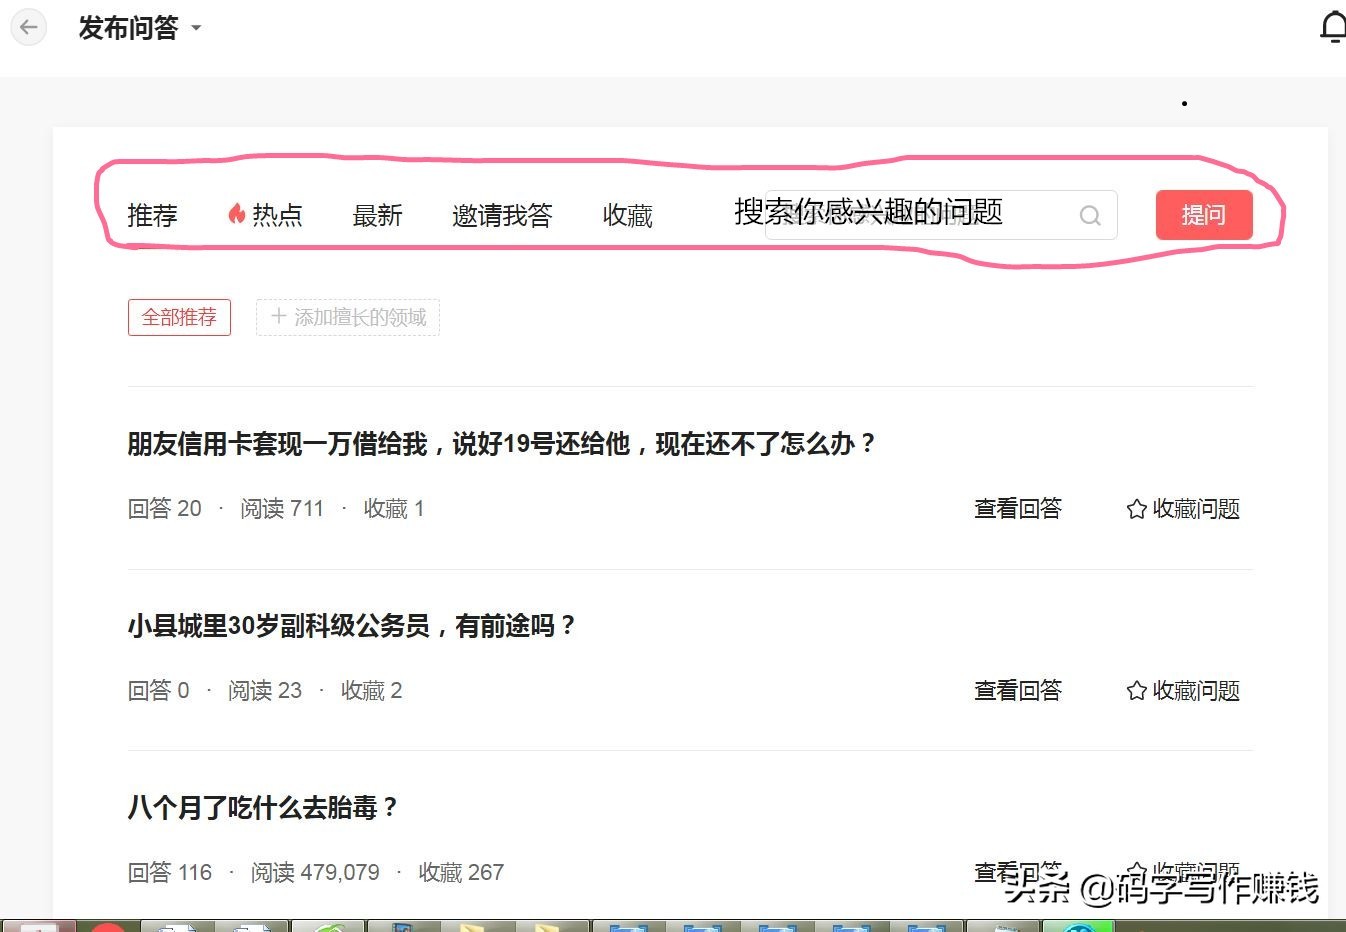The image size is (1346, 932).
Task: Toggle the 全部推荐 filter tag
Action: [x=179, y=317]
